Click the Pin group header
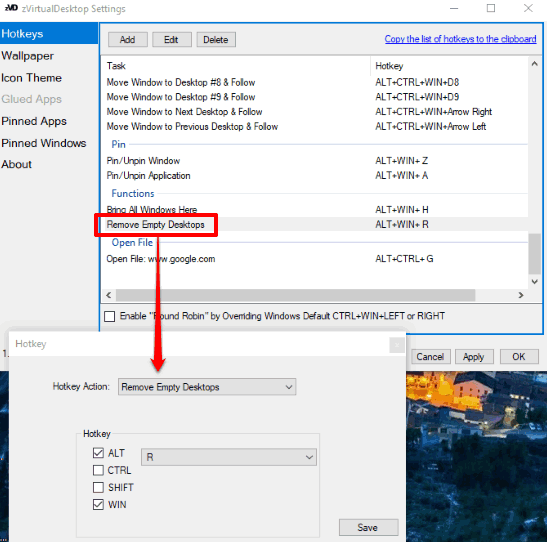Screen dimensions: 547x542 pos(118,144)
